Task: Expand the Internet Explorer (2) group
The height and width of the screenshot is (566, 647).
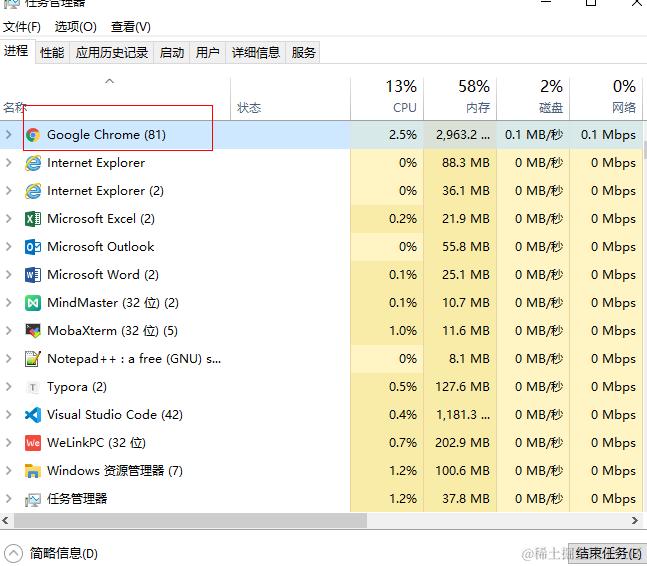Action: coord(9,191)
